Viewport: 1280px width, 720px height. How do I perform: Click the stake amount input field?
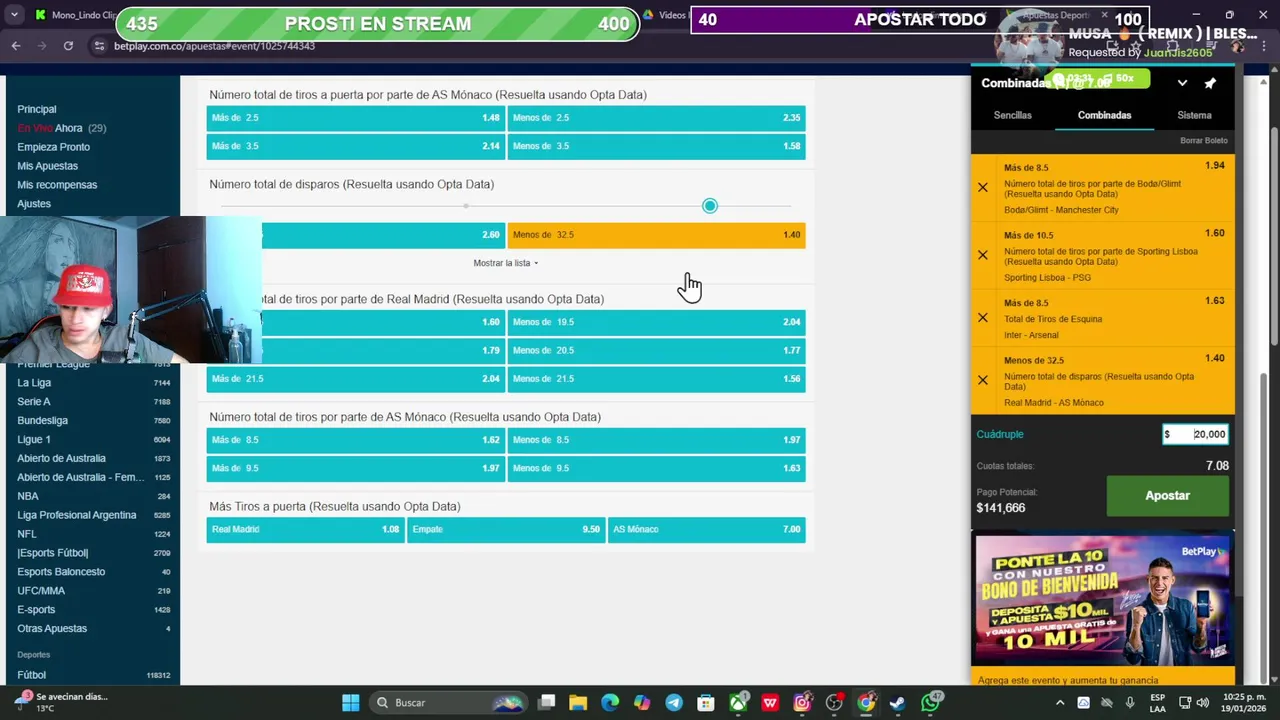[x=1195, y=434]
